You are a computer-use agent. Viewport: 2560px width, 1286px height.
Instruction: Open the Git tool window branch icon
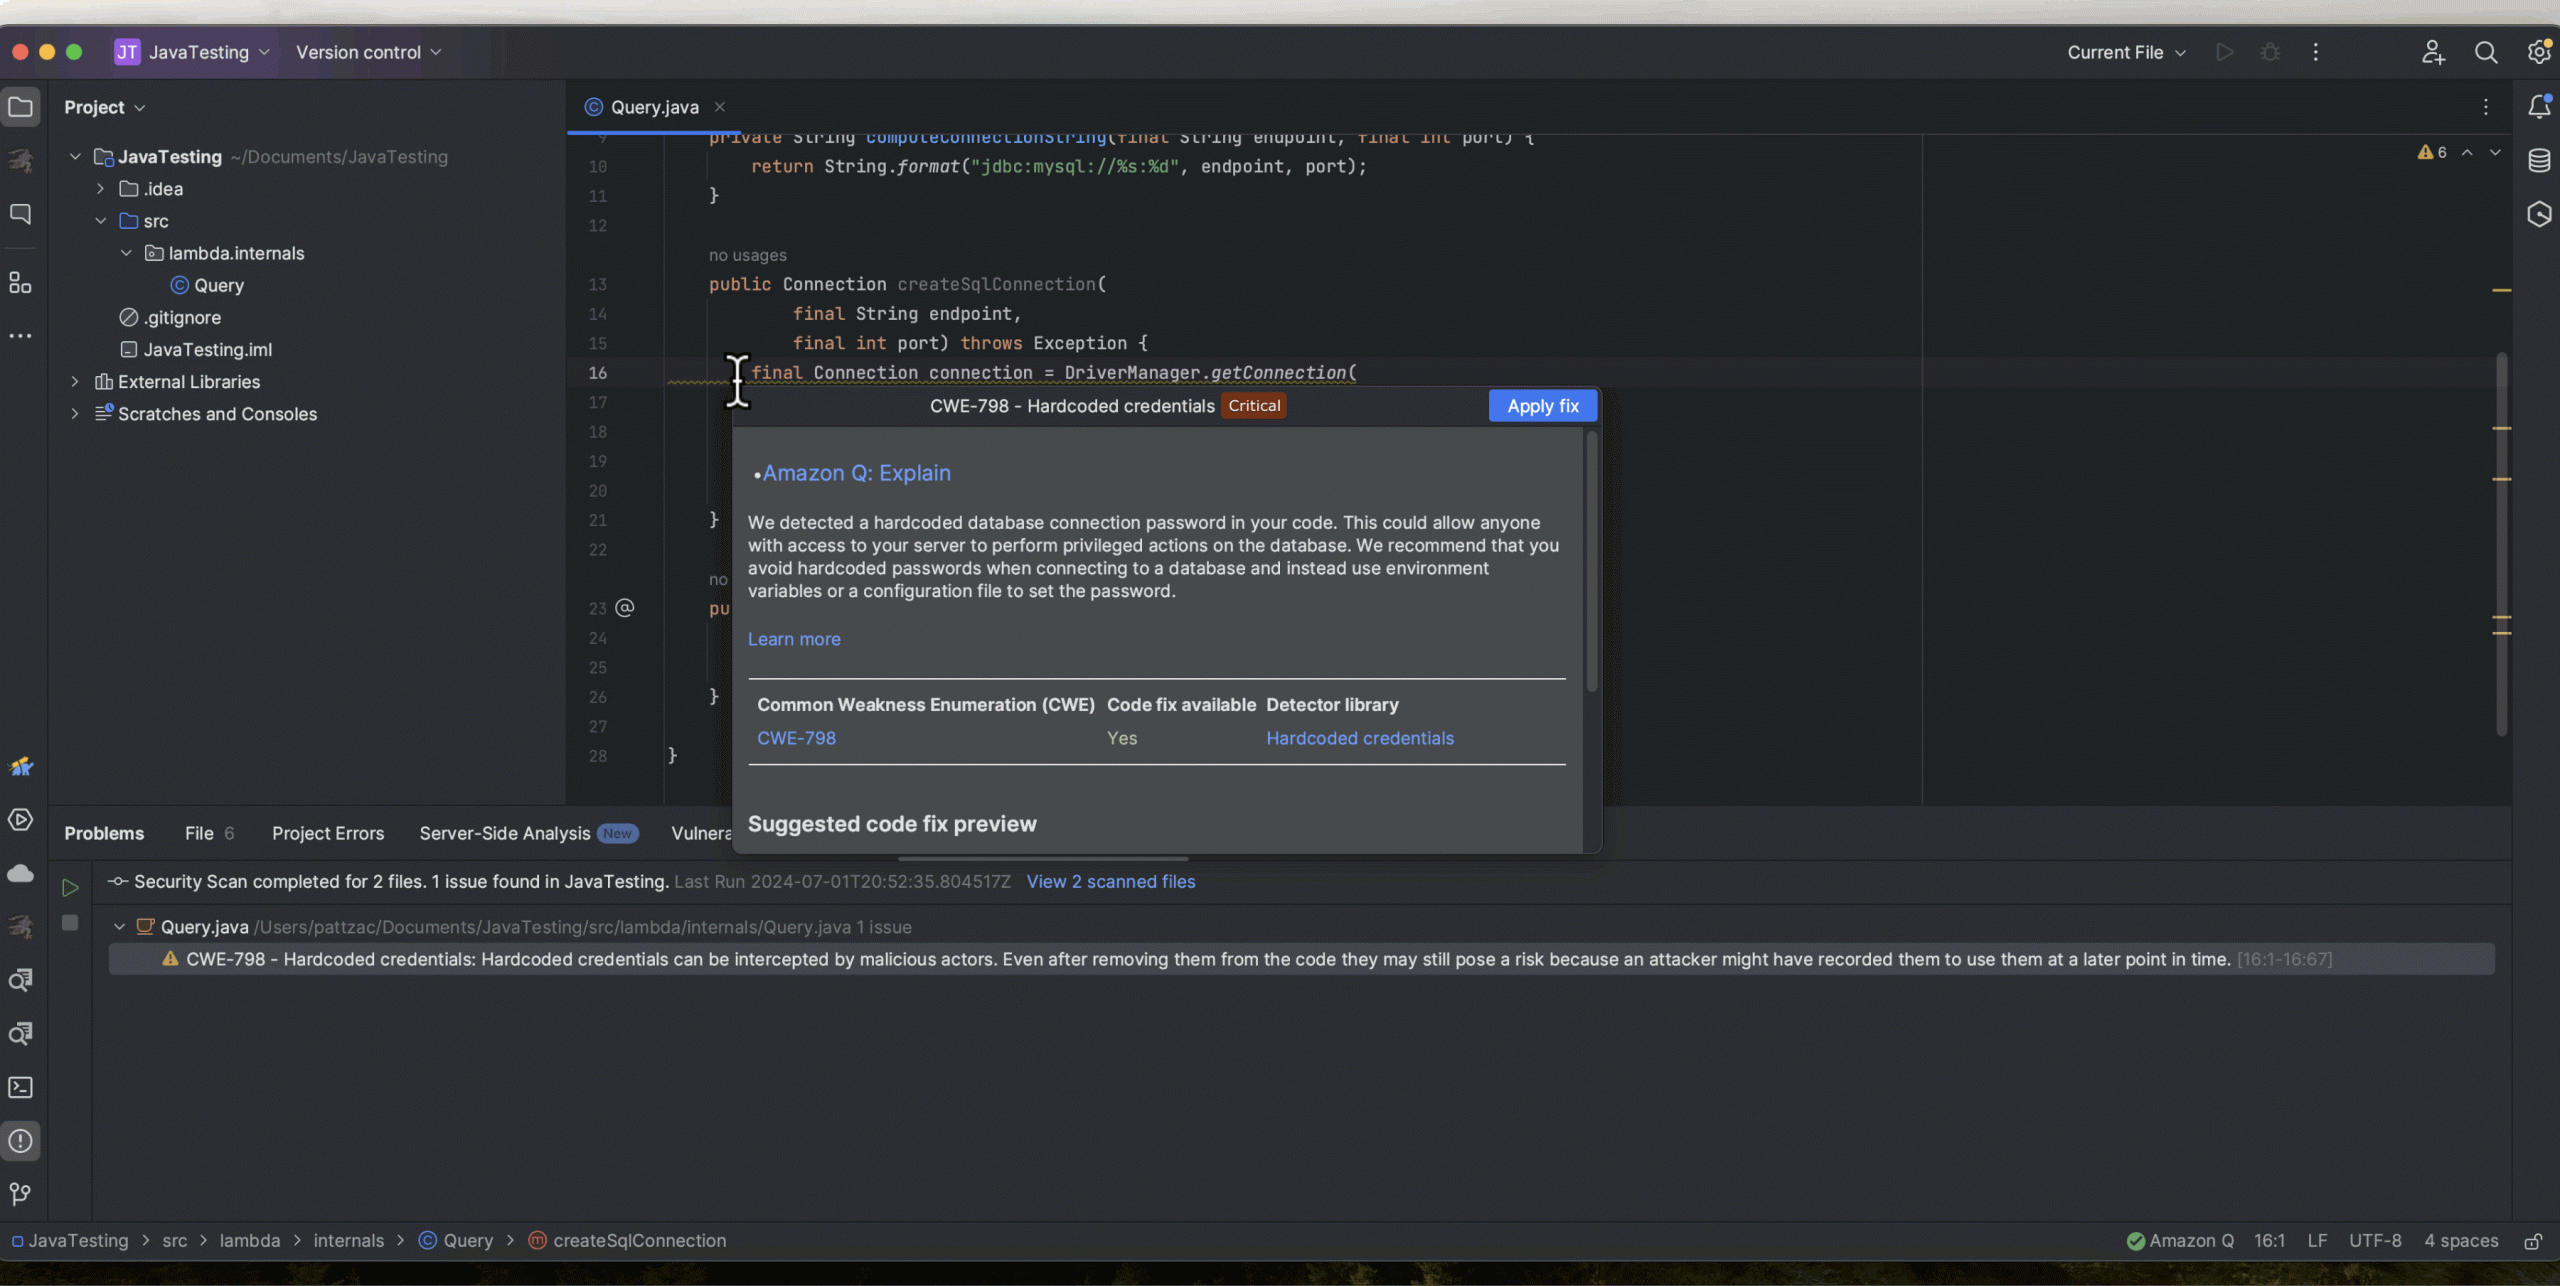point(20,1194)
